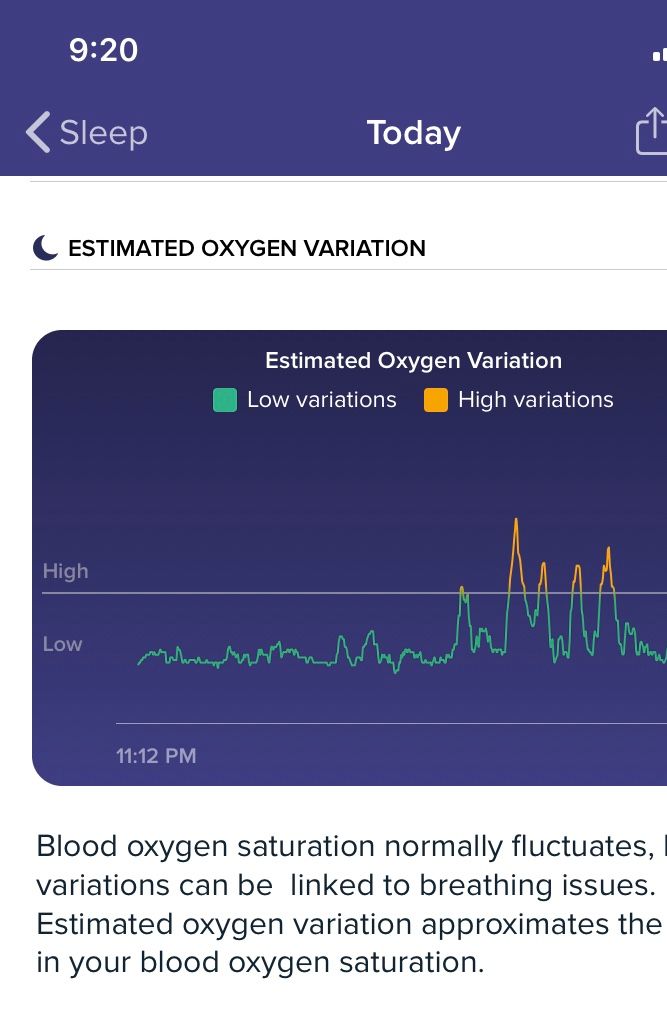Viewport: 667px width, 1033px height.
Task: Tap the status bar clock showing 9:20
Action: [x=103, y=50]
